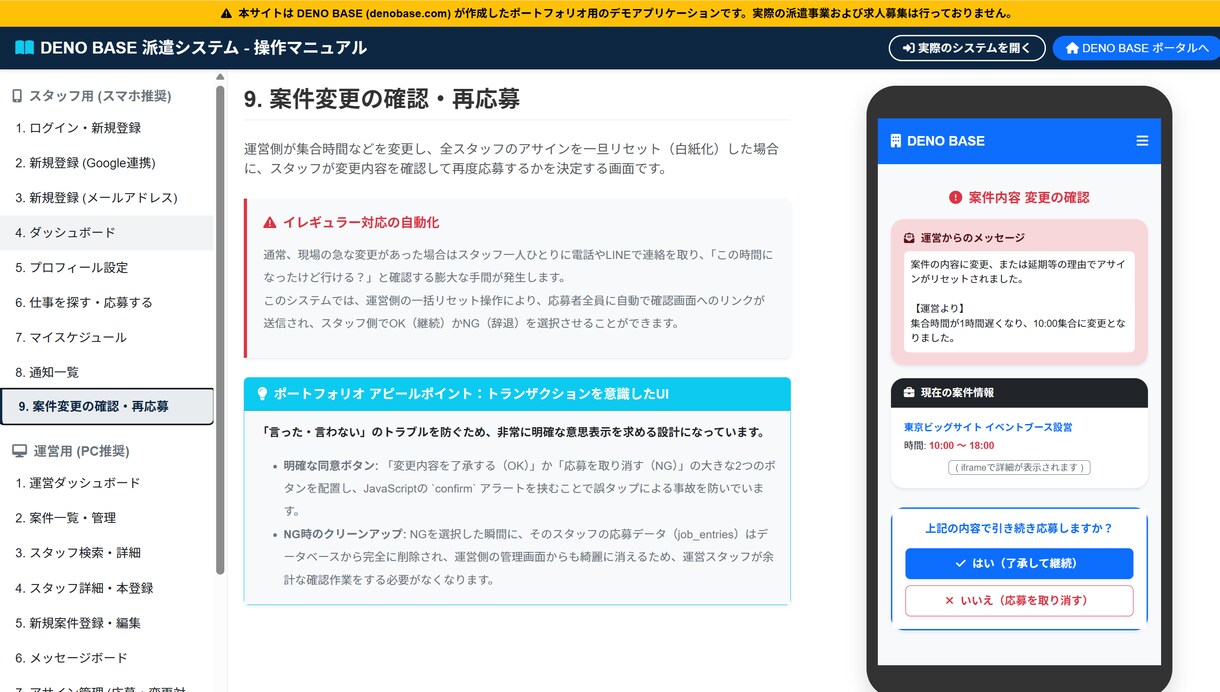Cancel with いいえ（応募を取り消す）button
1220x692 pixels.
coord(1019,601)
